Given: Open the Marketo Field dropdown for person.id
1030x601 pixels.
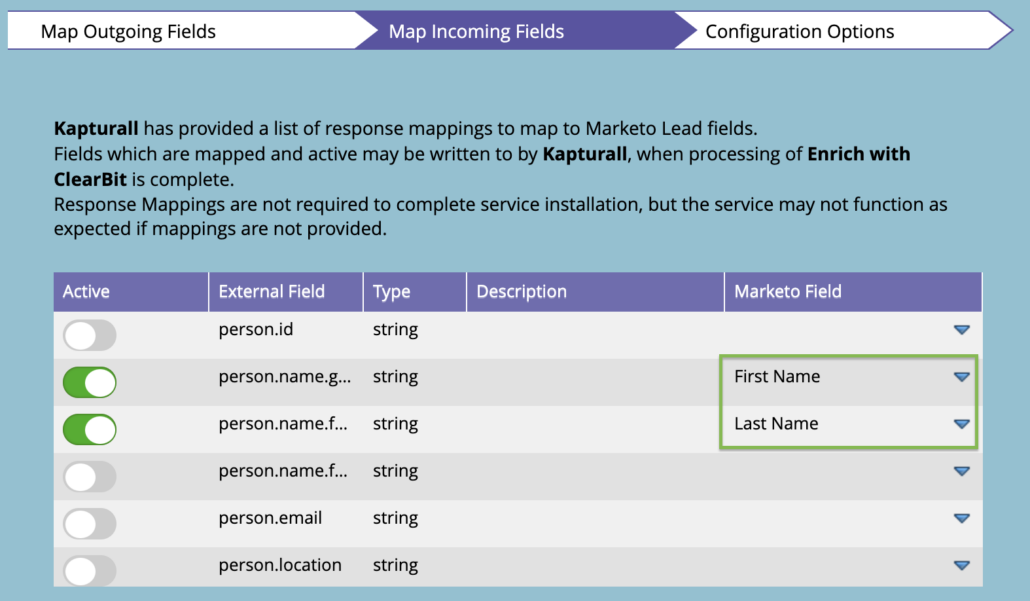Looking at the screenshot, I should coord(962,330).
